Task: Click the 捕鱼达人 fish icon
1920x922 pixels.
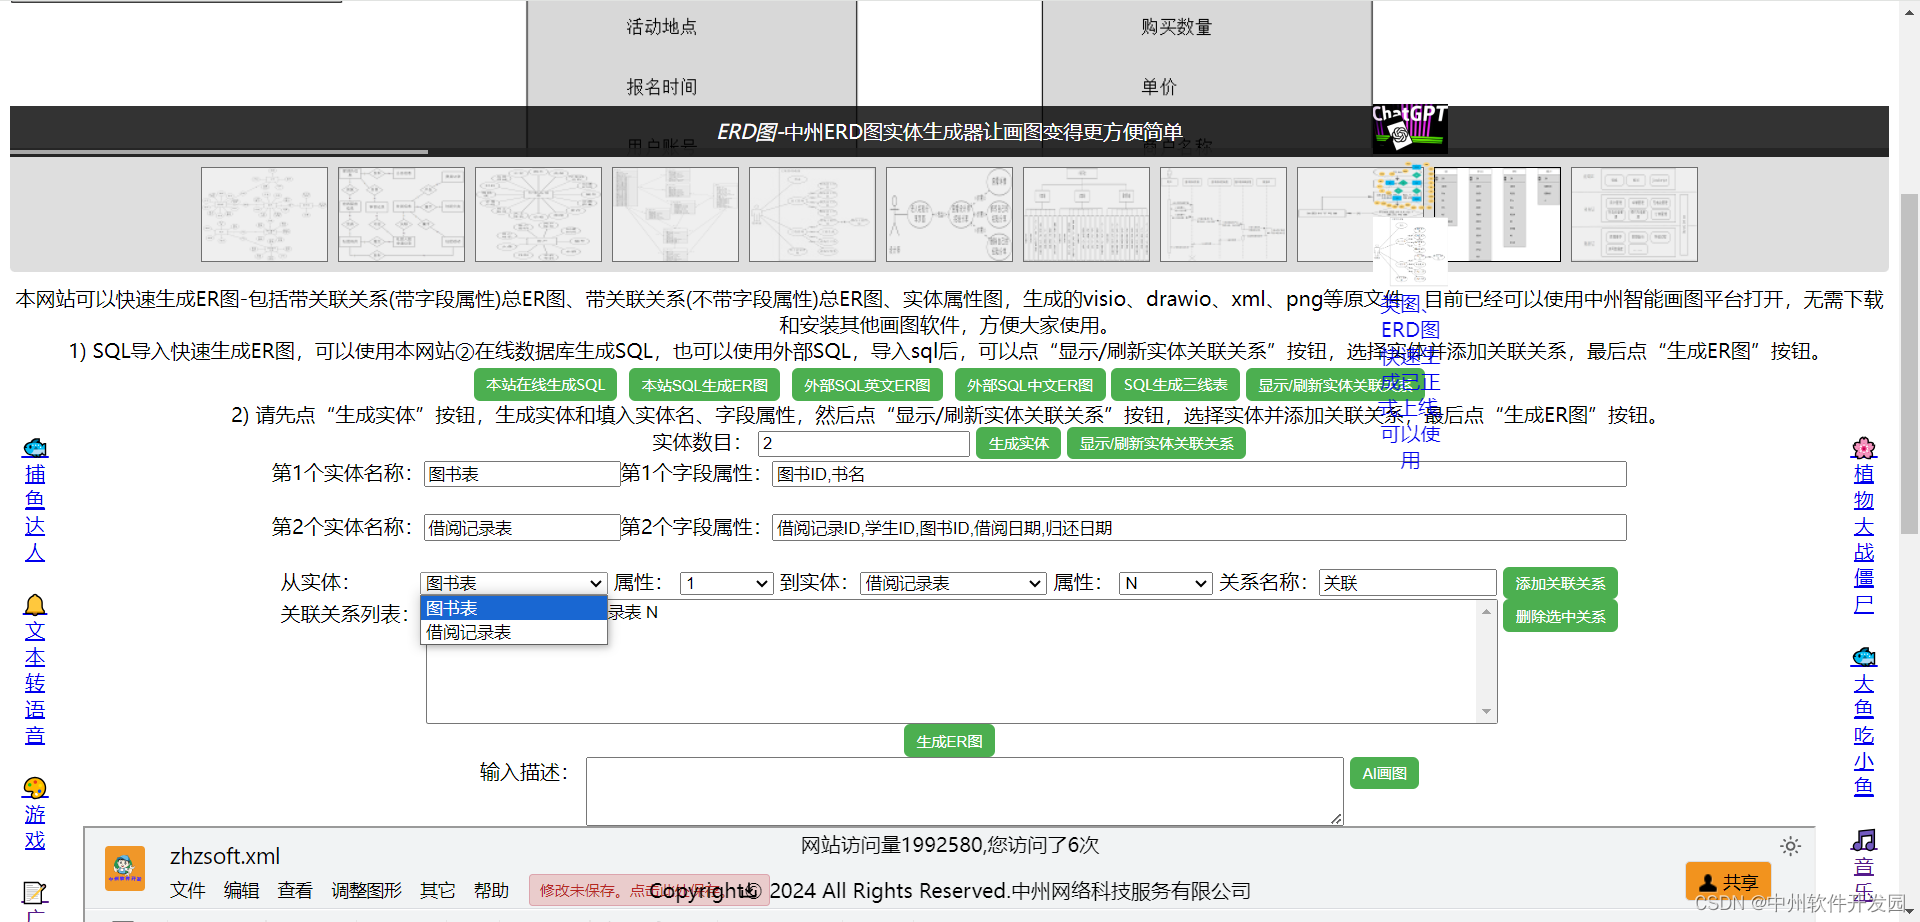Action: pos(35,447)
